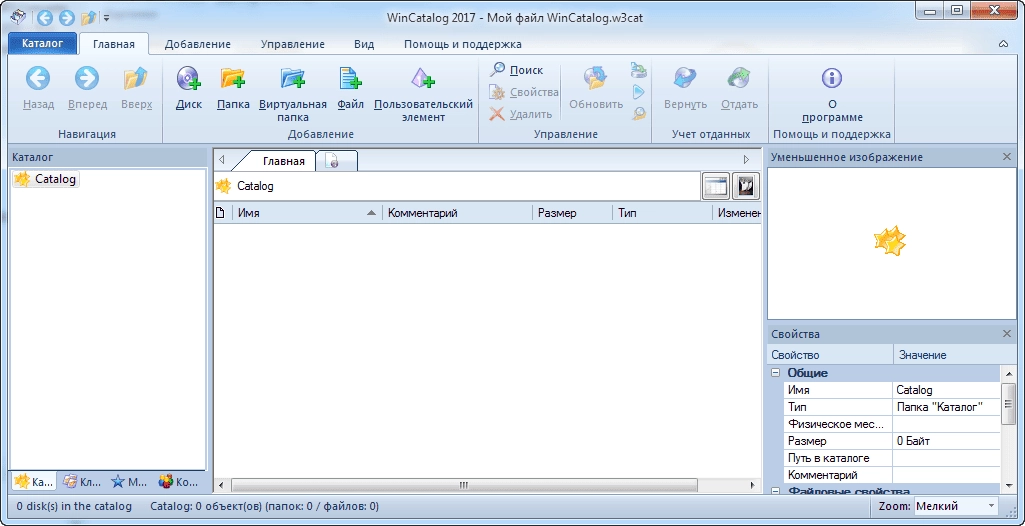Select Catalog root in the tree
The height and width of the screenshot is (526, 1025).
pyautogui.click(x=46, y=179)
